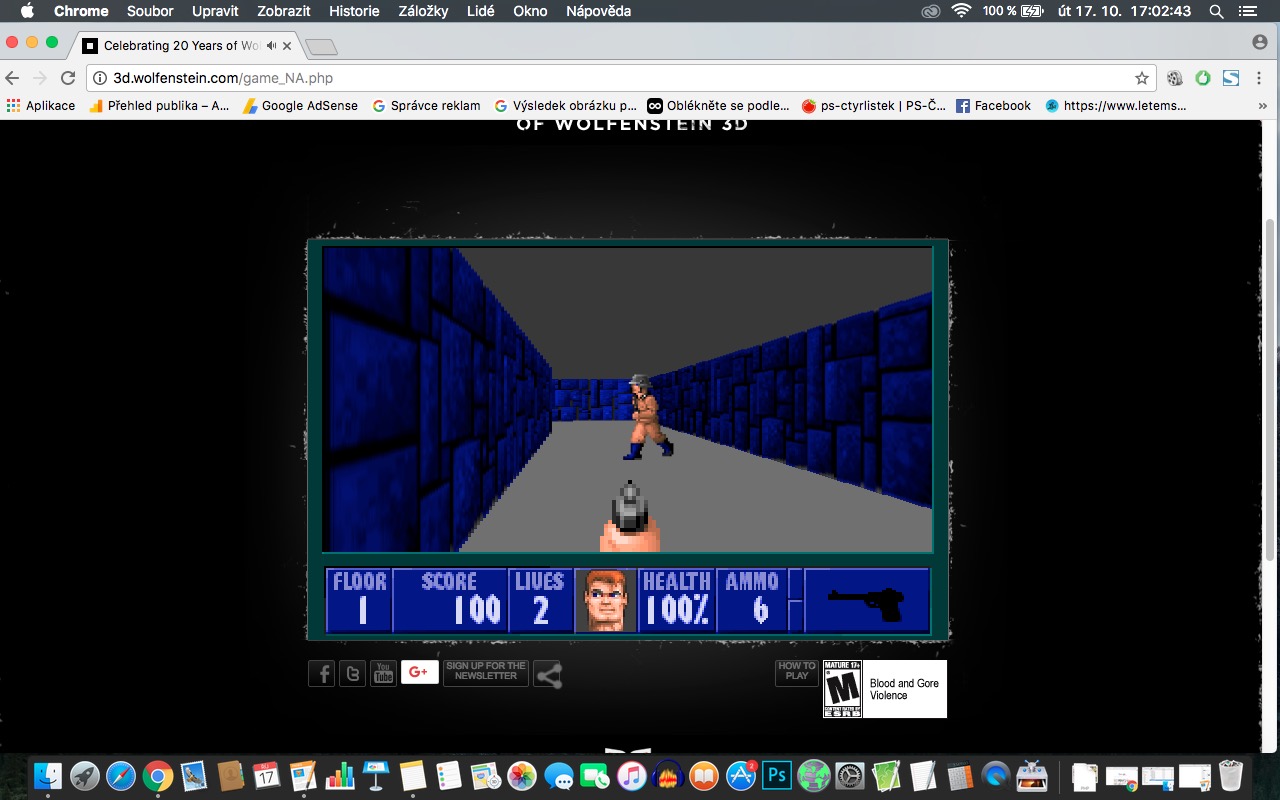1280x800 pixels.
Task: Open Google Chrome from the Dock
Action: 157,775
